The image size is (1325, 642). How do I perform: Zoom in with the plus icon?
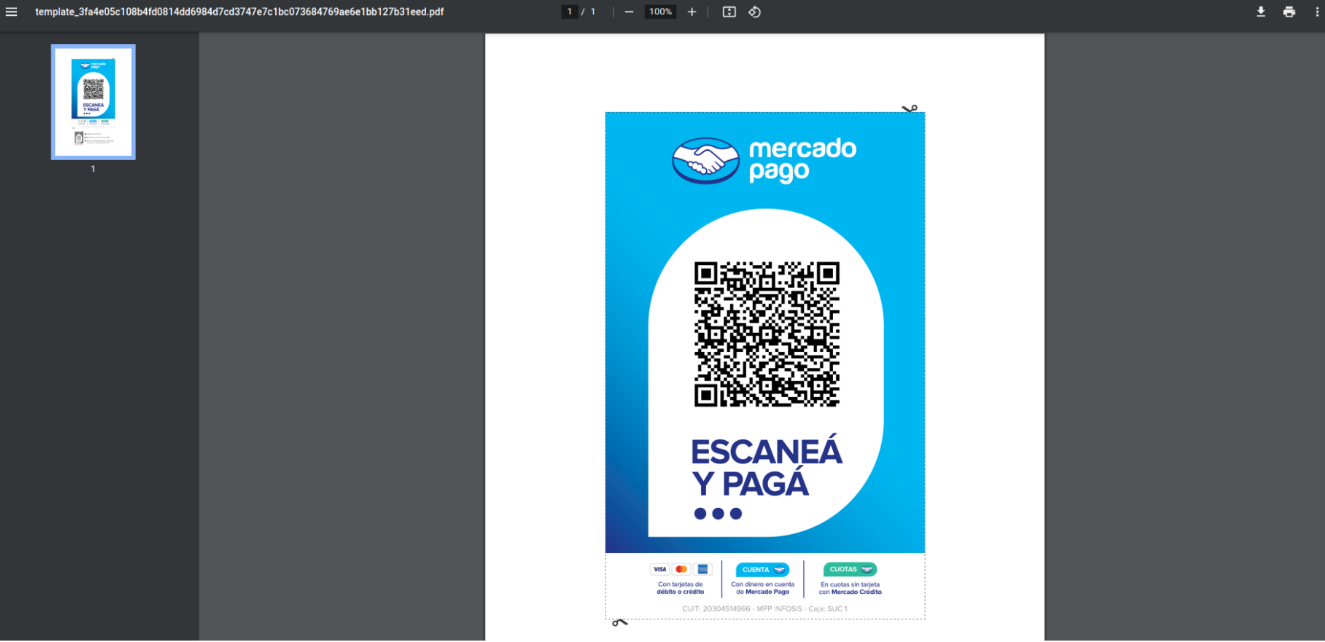(692, 12)
